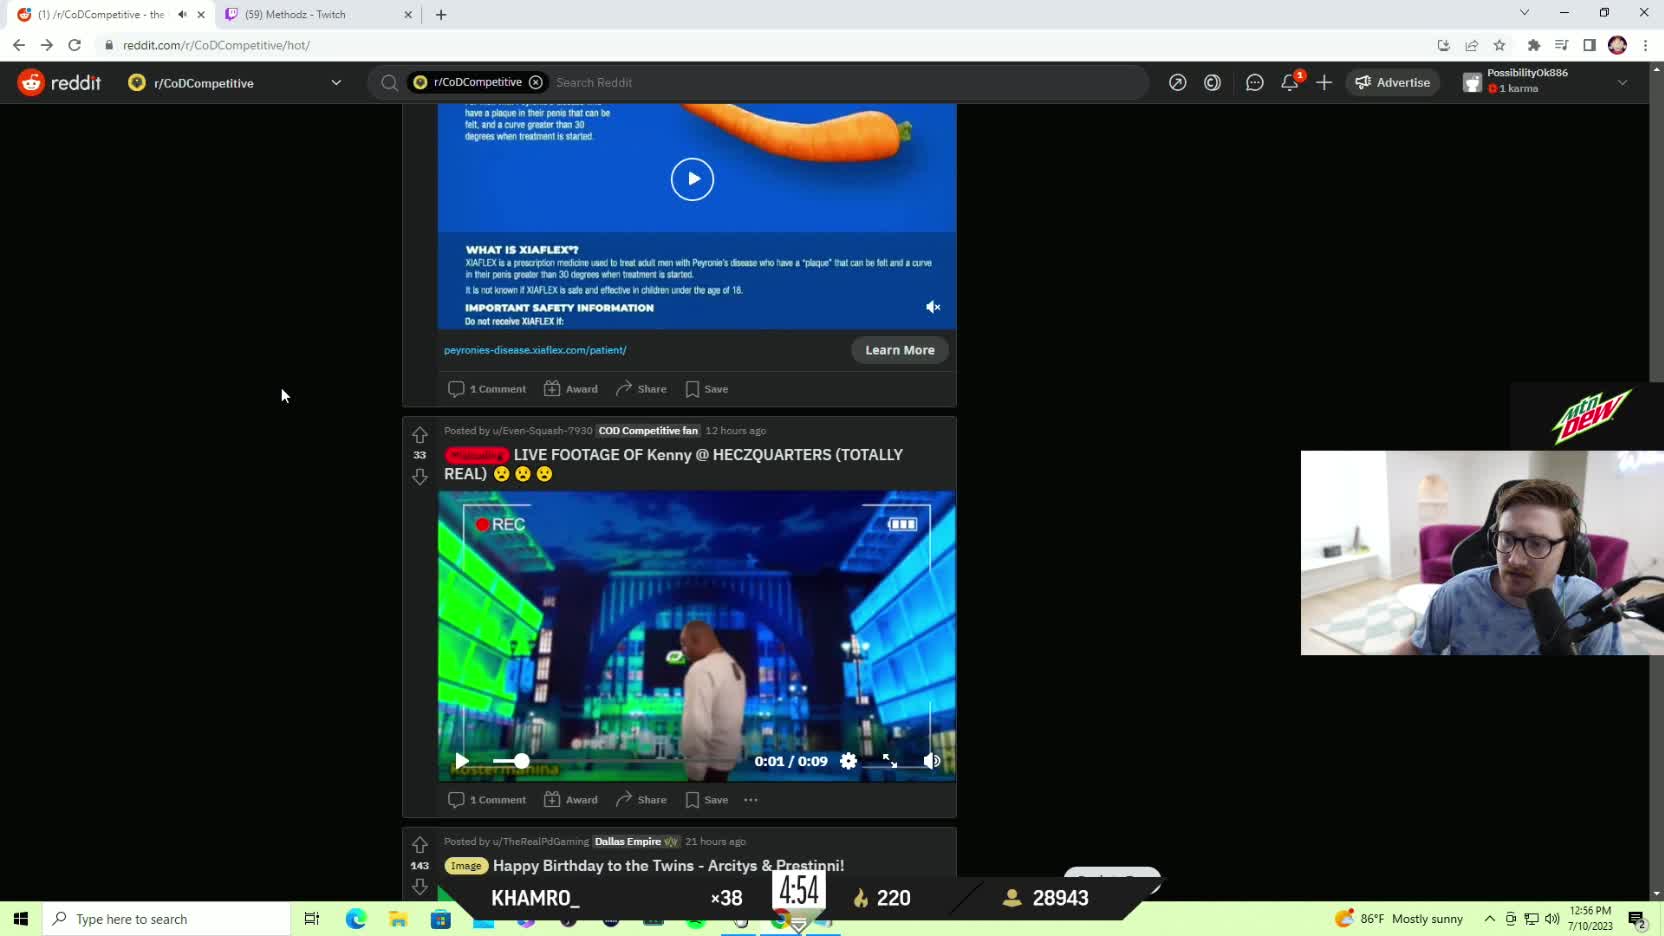Switch to the Methodz - Twitch tab
The image size is (1664, 936).
(318, 14)
